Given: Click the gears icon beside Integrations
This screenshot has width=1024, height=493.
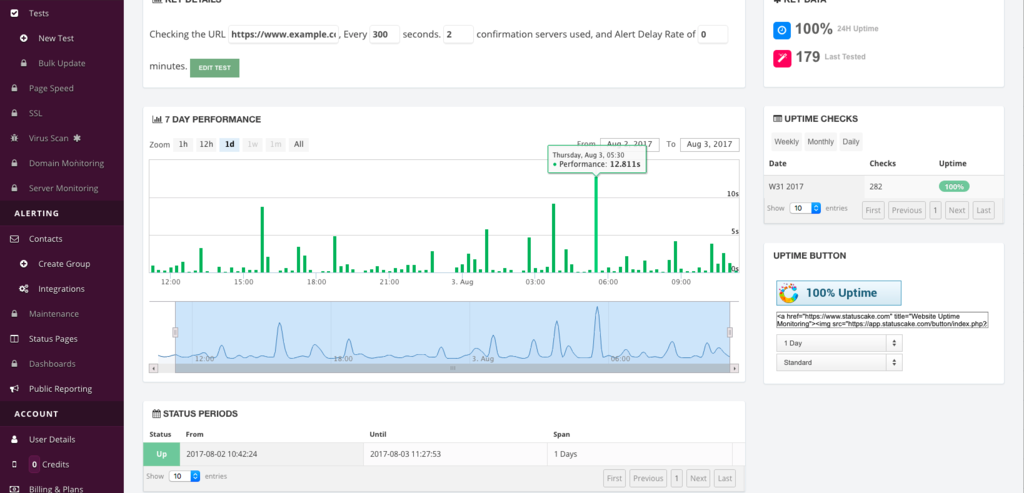Looking at the screenshot, I should 24,289.
